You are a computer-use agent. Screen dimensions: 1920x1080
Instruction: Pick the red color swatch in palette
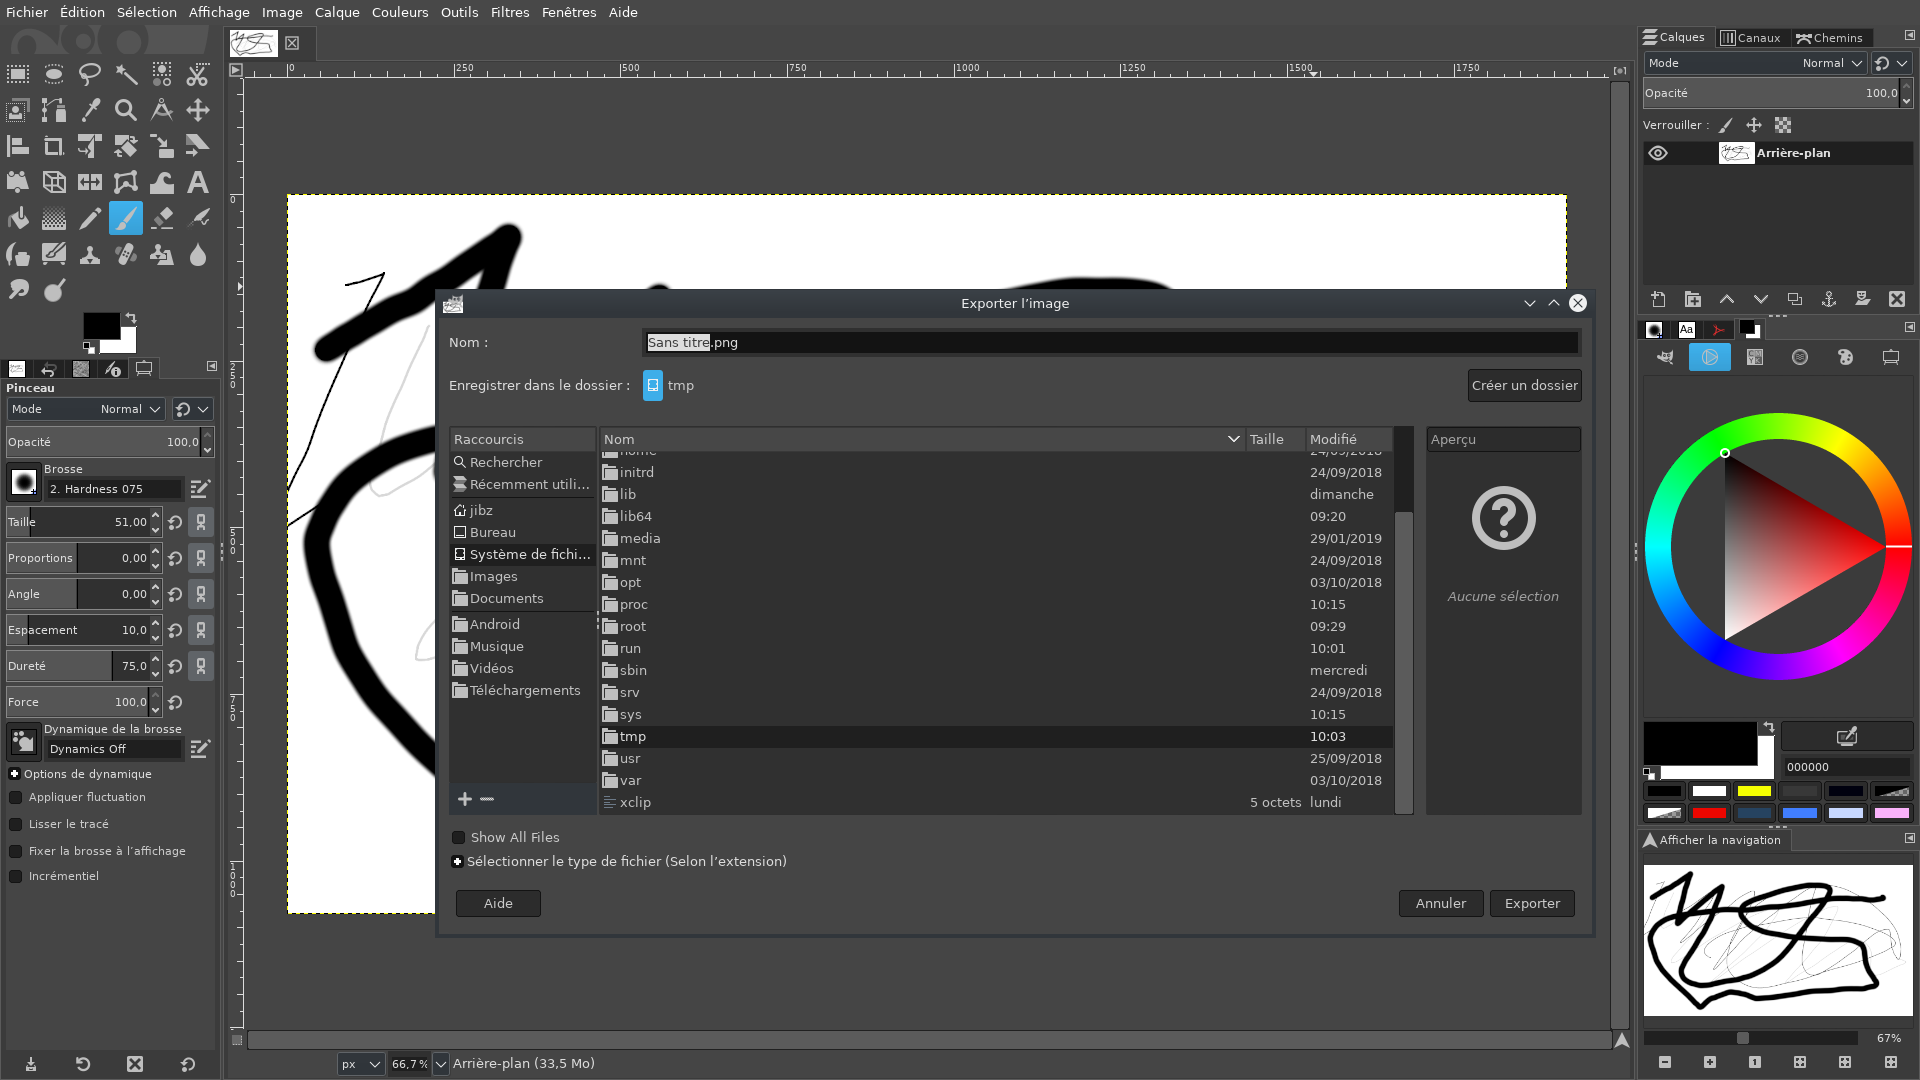(1710, 813)
